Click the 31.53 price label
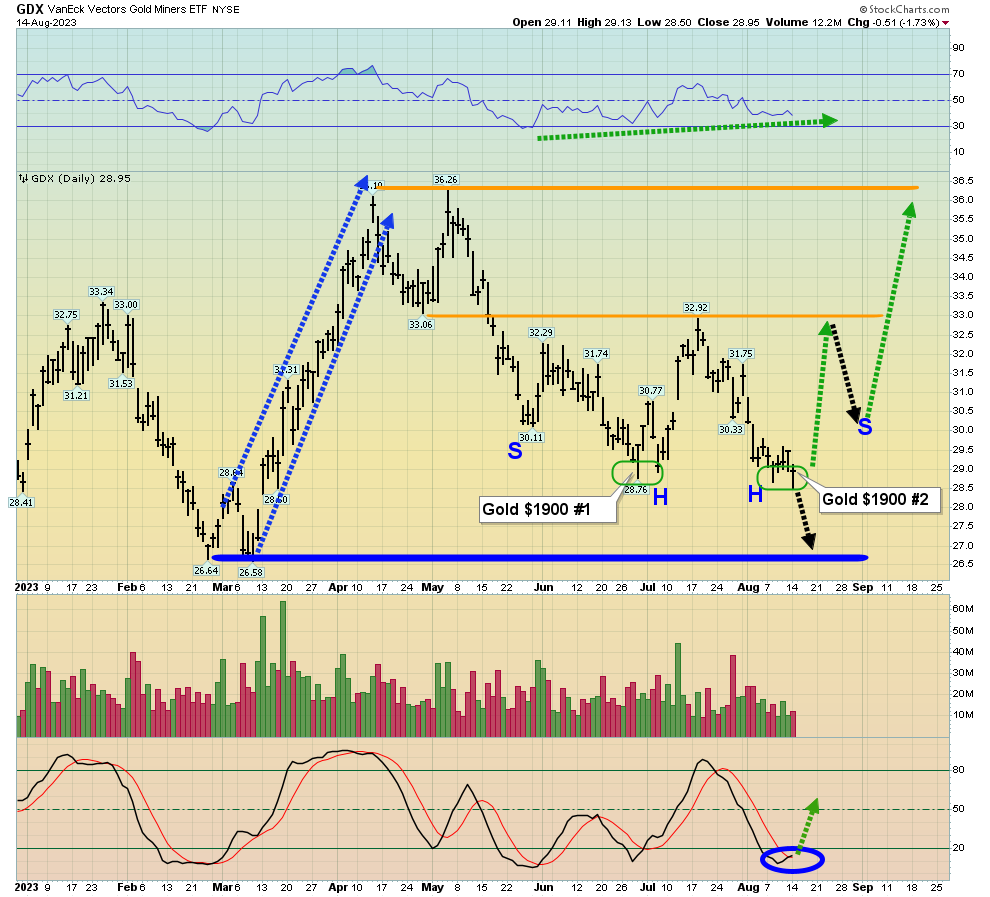The height and width of the screenshot is (897, 990). [x=121, y=383]
